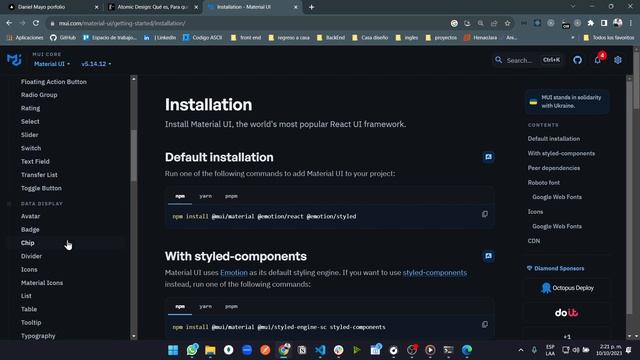Open the MUI stands with Ukraine banner
The width and height of the screenshot is (640, 360).
click(567, 102)
